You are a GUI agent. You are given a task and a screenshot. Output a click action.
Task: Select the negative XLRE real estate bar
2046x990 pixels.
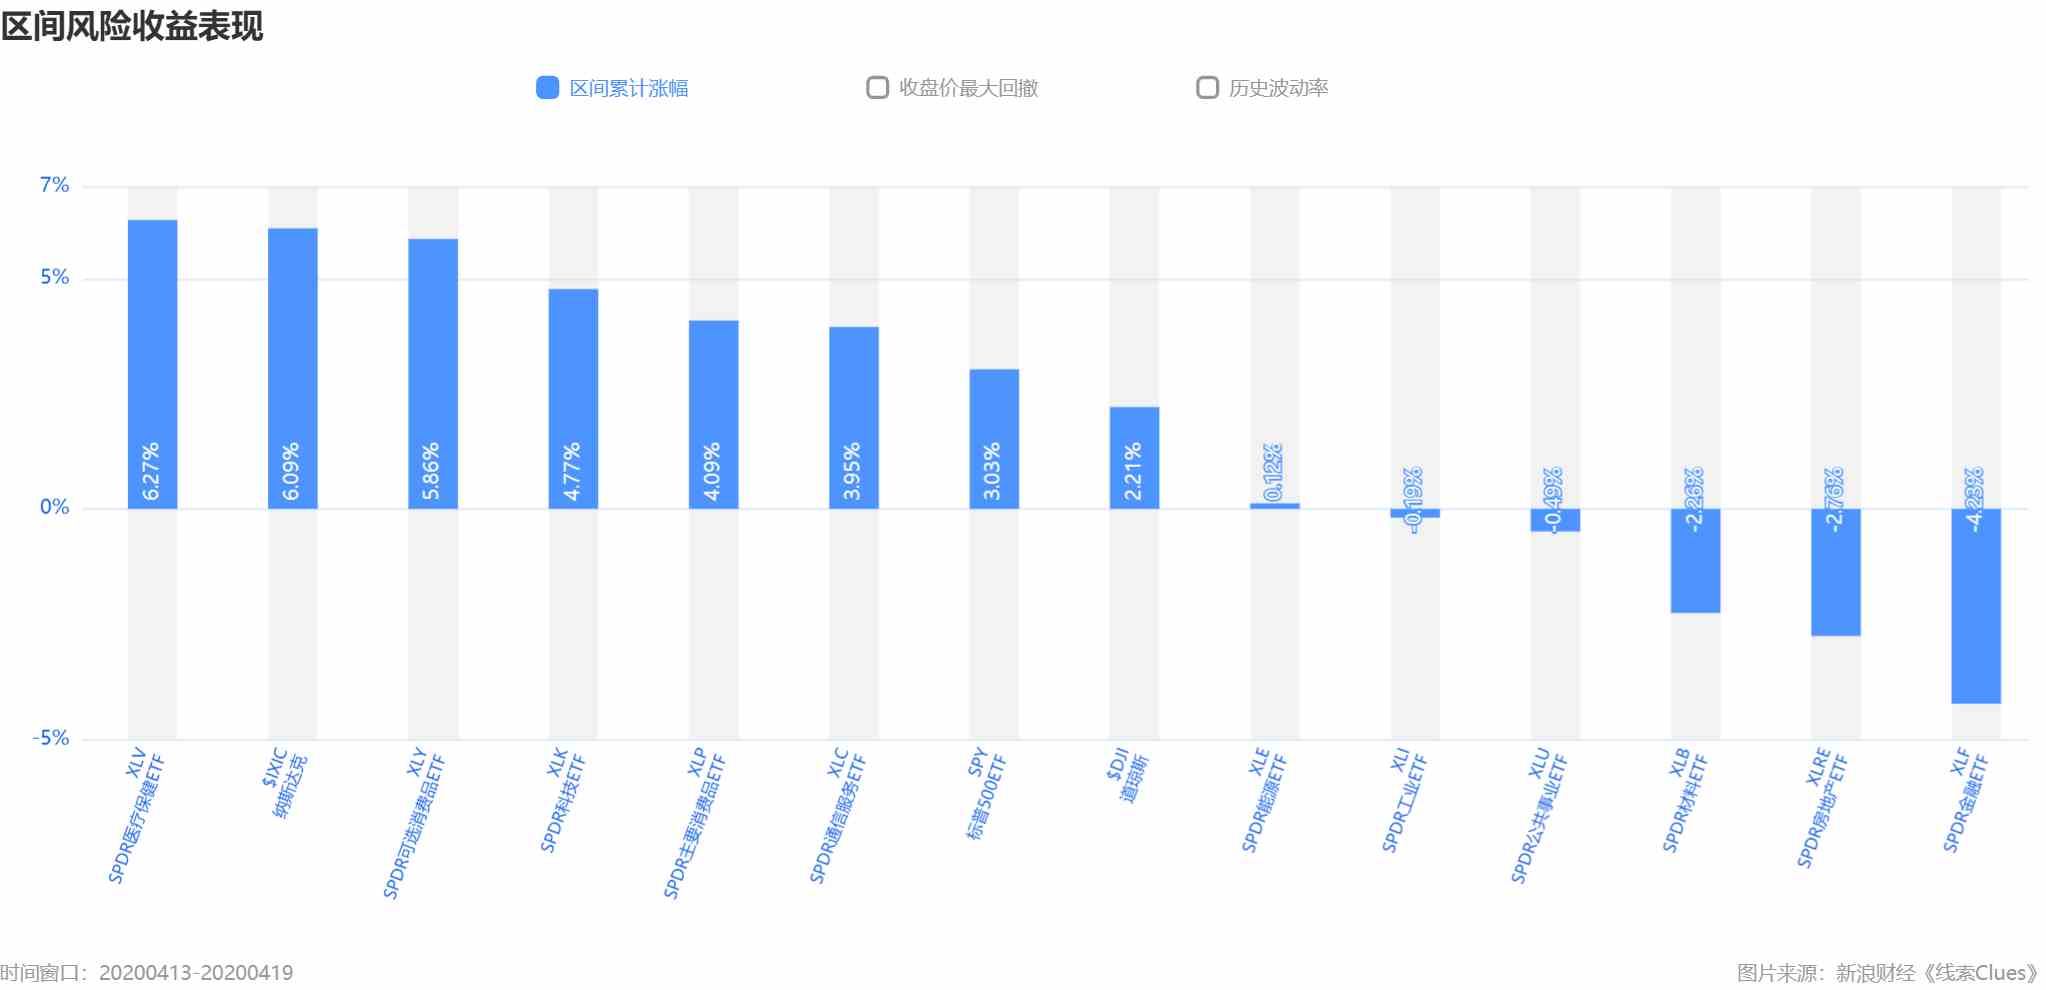tap(1836, 572)
